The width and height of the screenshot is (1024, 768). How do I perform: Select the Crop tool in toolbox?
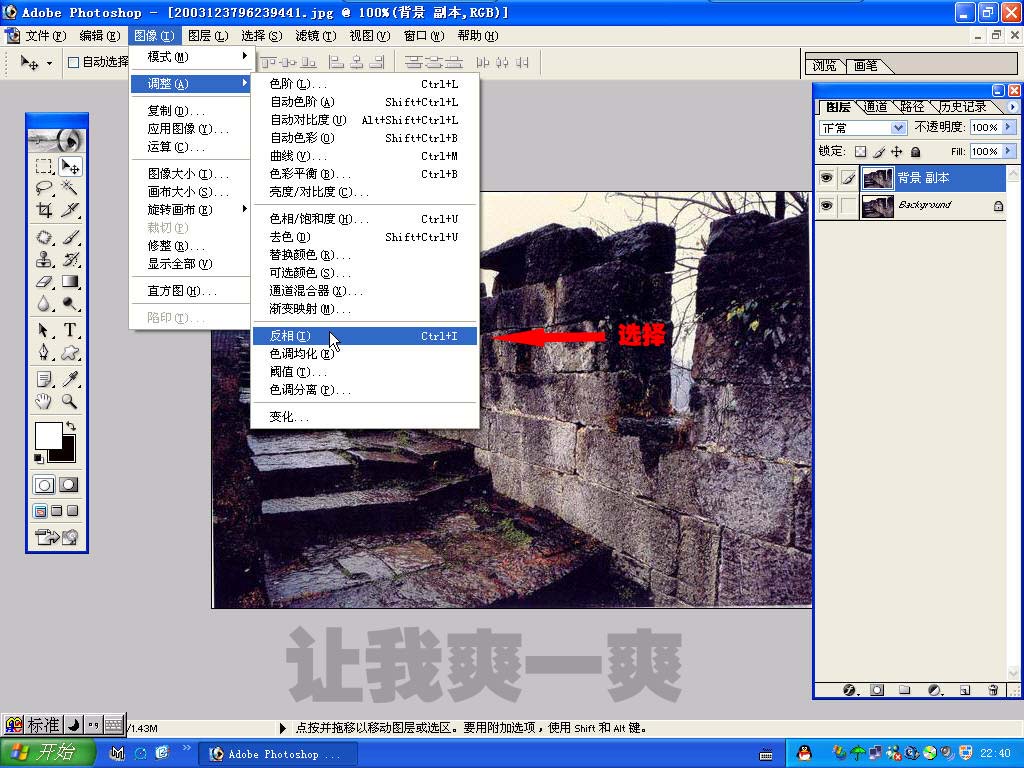coord(44,210)
